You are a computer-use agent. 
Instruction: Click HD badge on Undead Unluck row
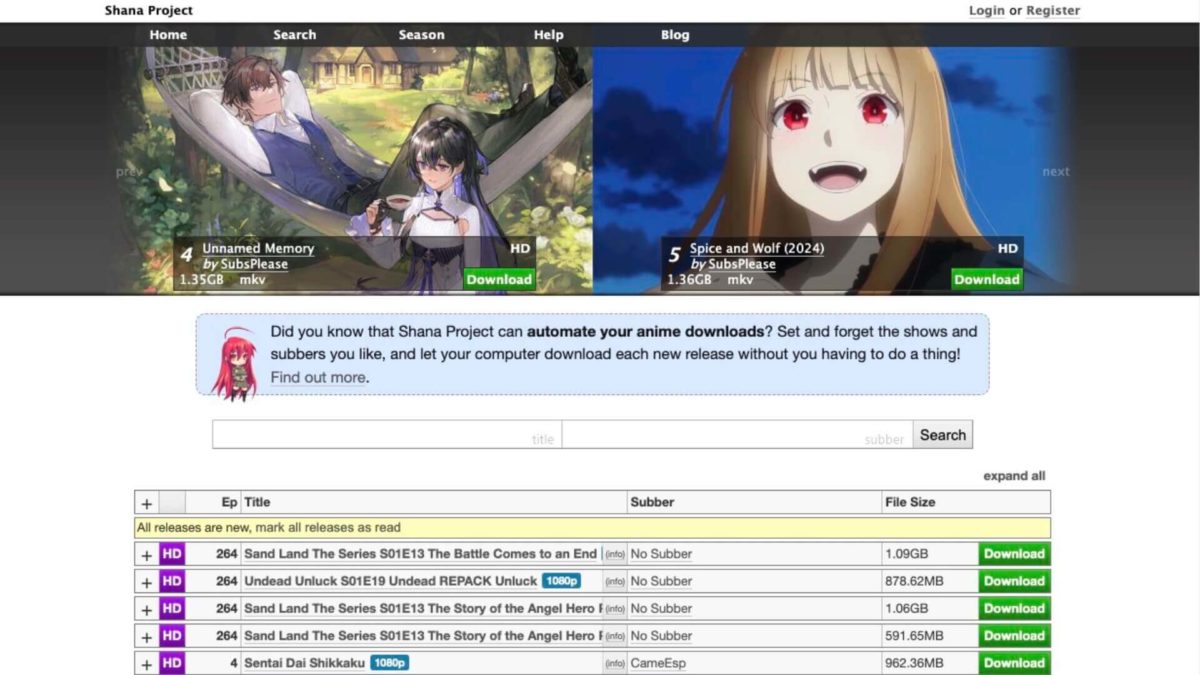172,581
